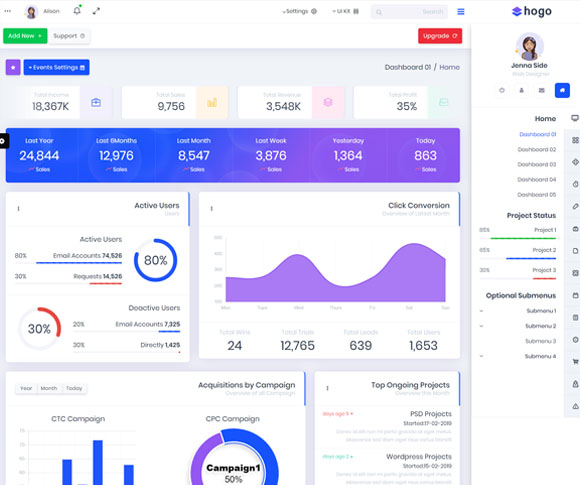
Task: Click the mail icon under Jenna Side
Action: [542, 90]
